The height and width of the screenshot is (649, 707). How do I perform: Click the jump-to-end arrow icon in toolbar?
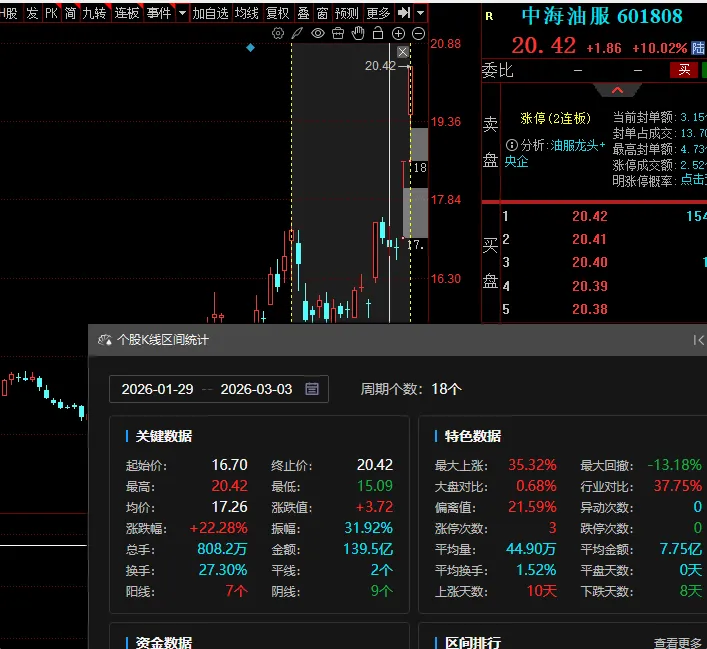[x=404, y=13]
